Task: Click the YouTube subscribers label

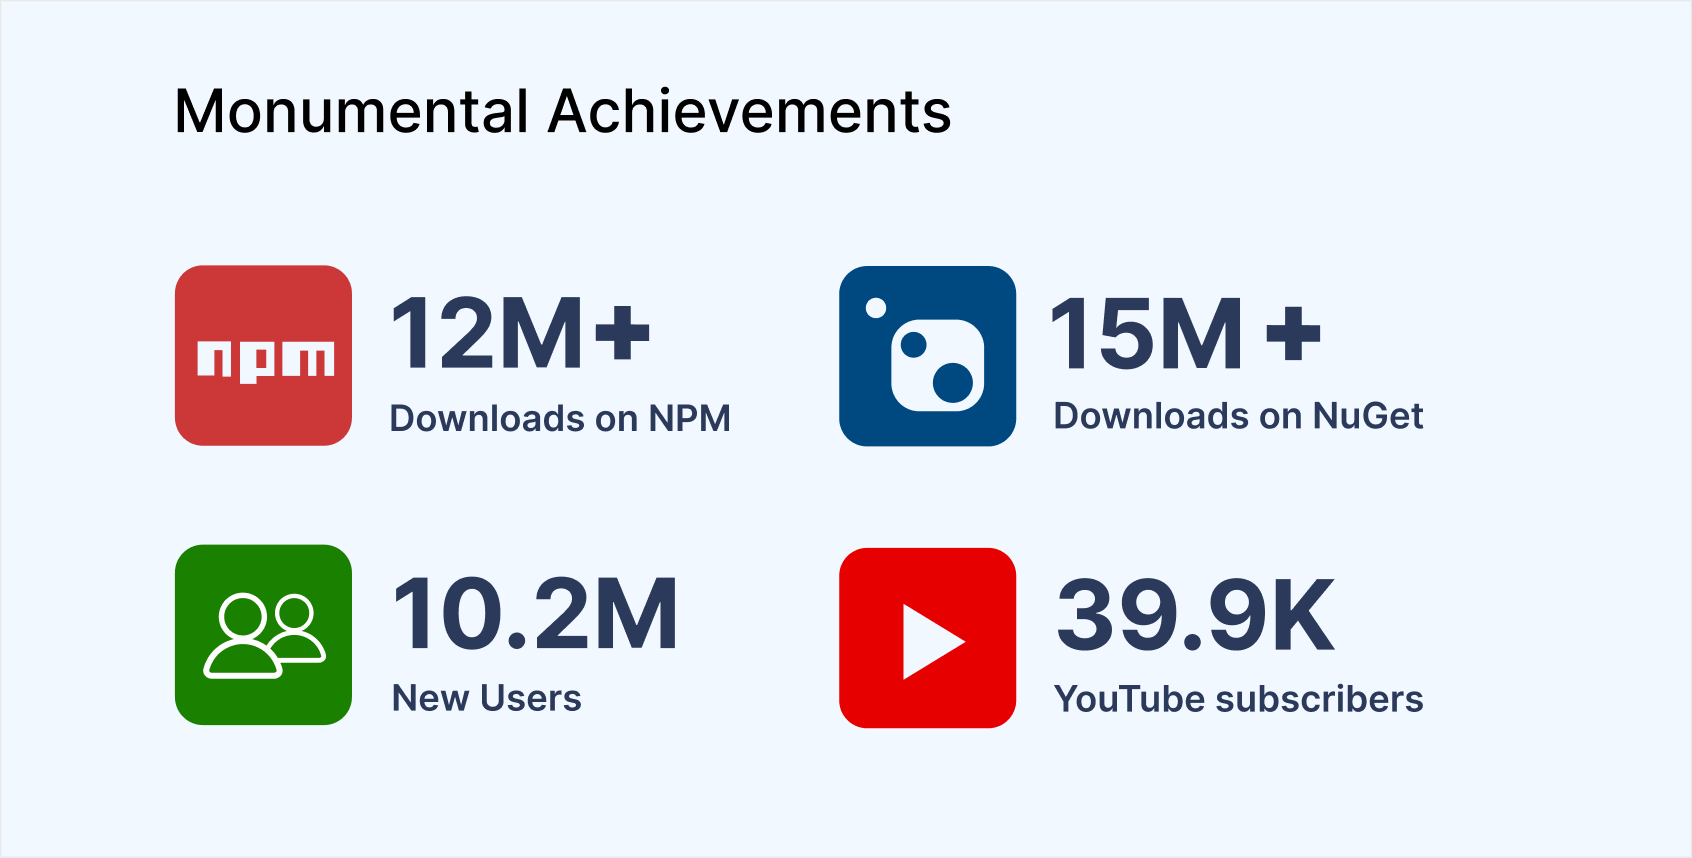Action: tap(1238, 699)
